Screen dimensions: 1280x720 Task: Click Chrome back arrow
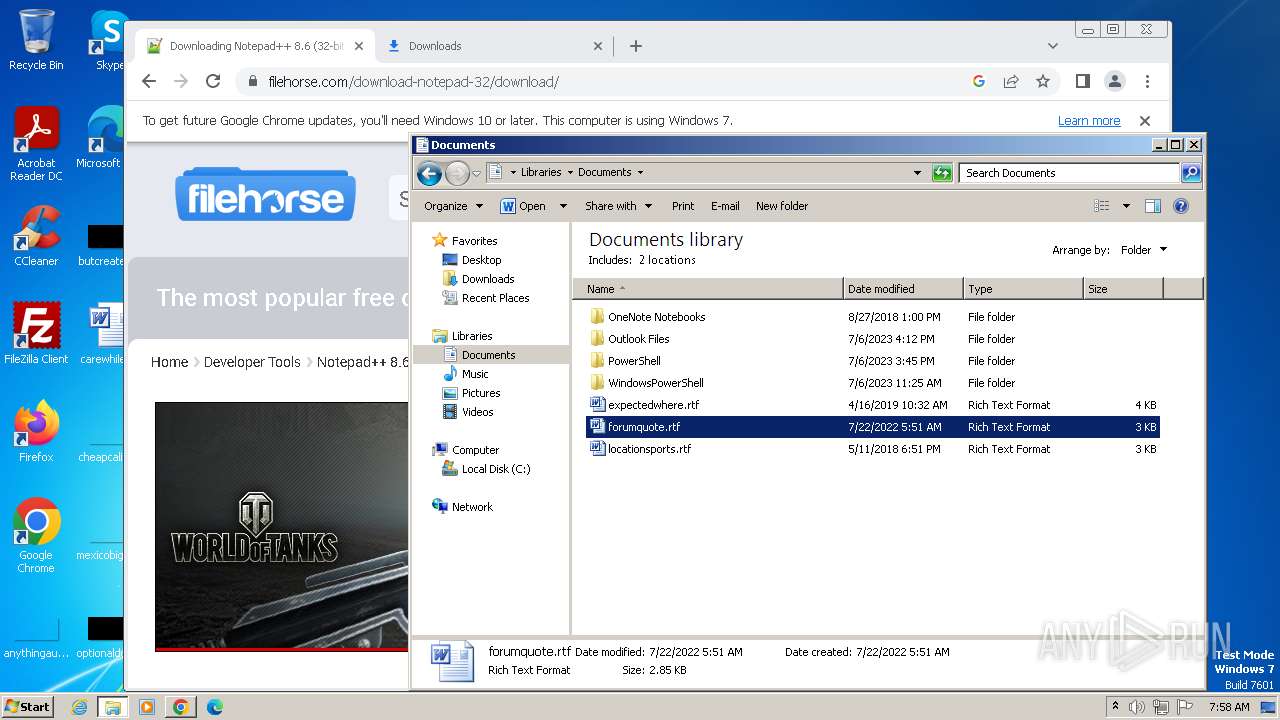149,81
